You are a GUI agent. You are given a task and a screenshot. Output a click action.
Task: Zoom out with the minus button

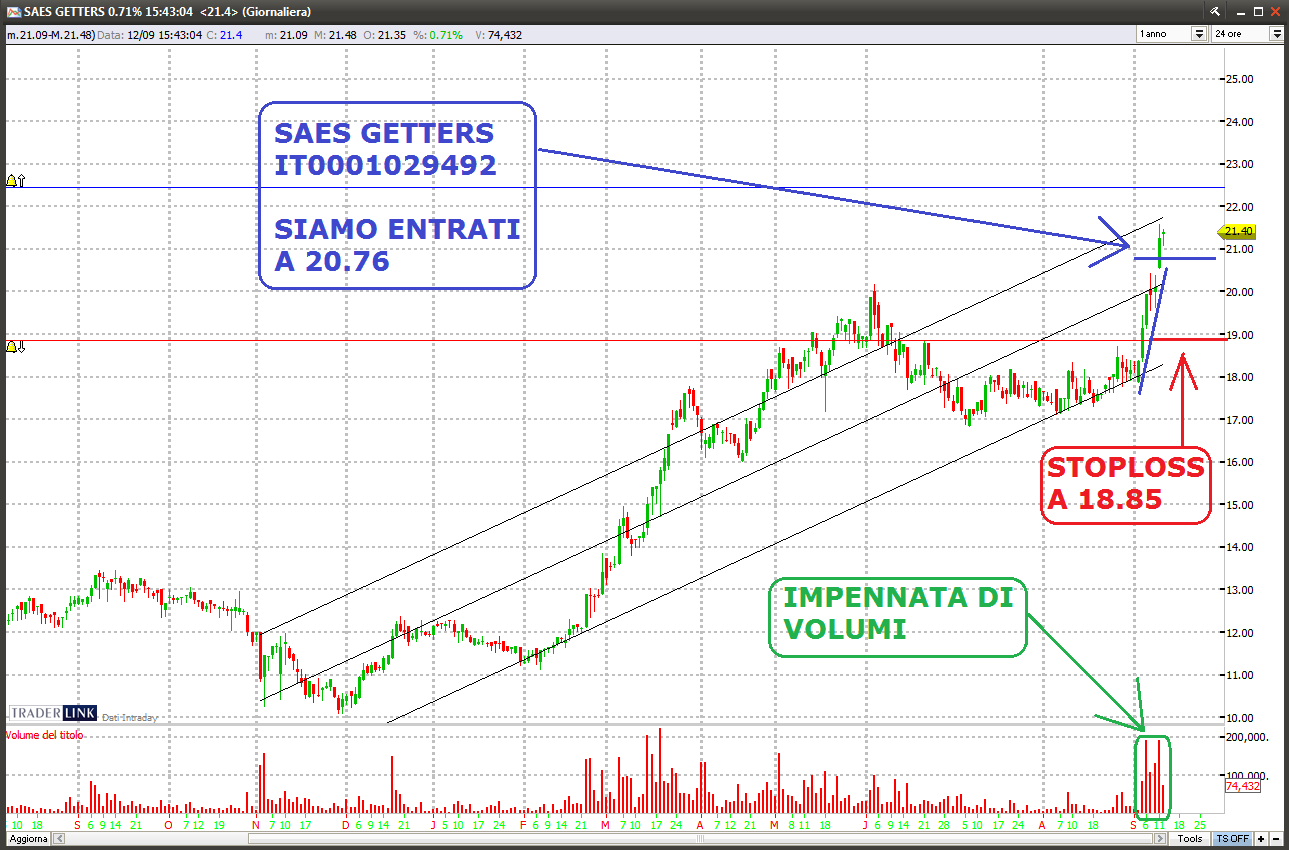pyautogui.click(x=1276, y=838)
